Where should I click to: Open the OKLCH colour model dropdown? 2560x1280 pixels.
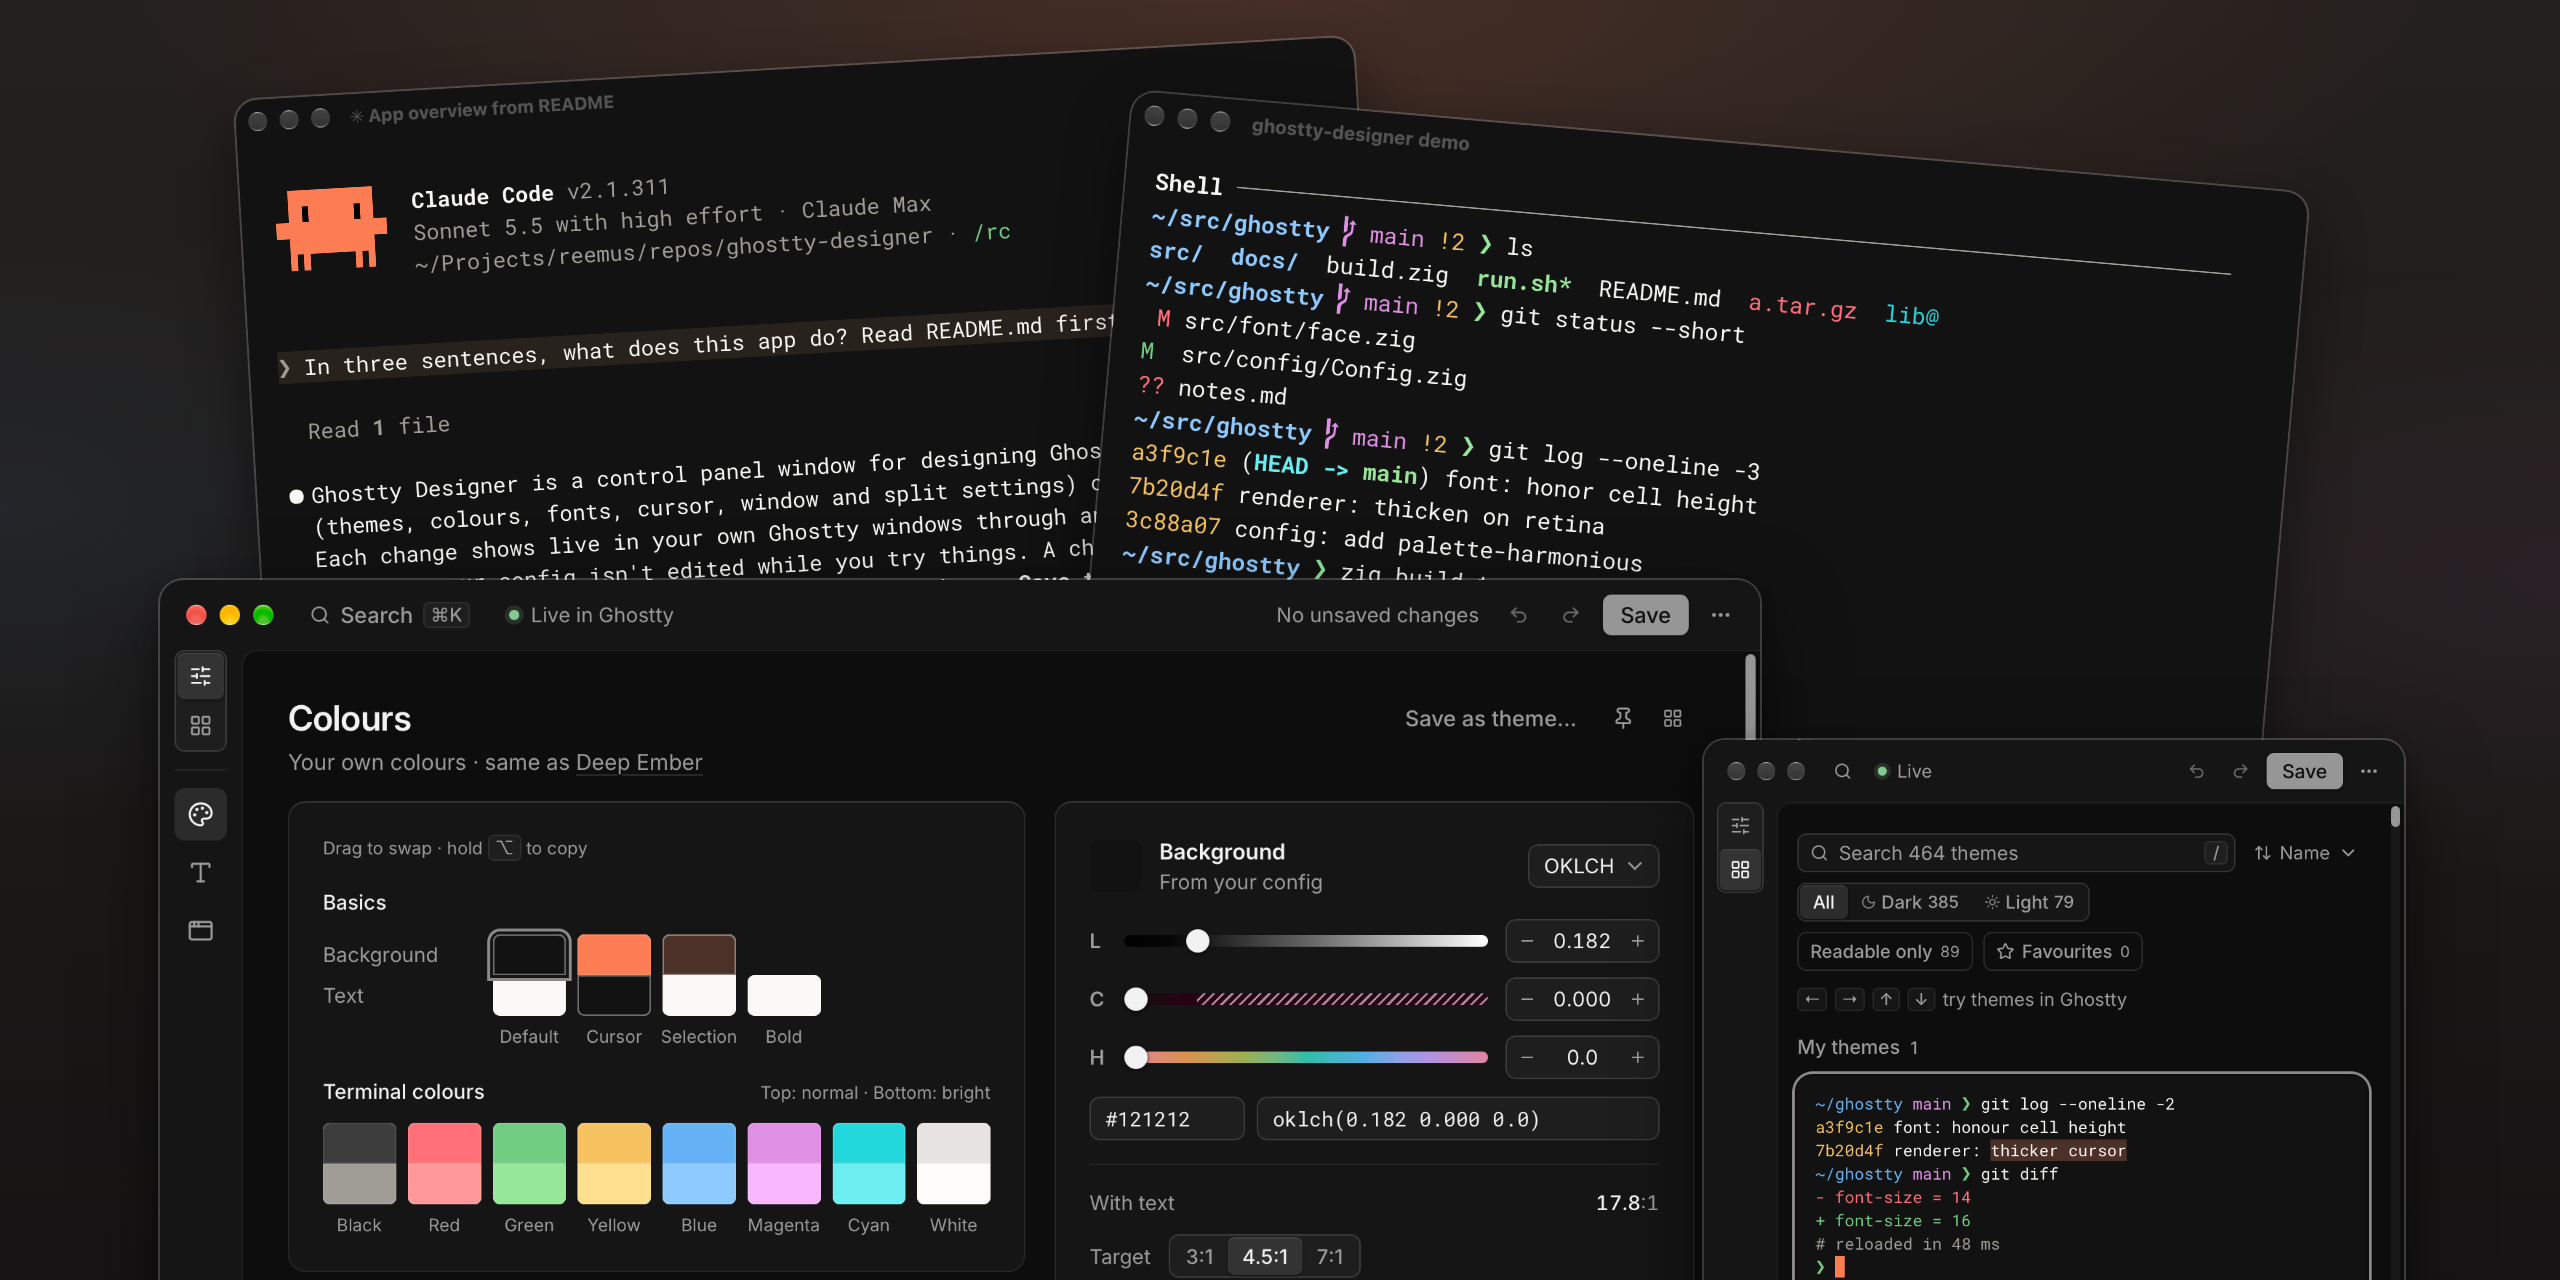point(1593,866)
